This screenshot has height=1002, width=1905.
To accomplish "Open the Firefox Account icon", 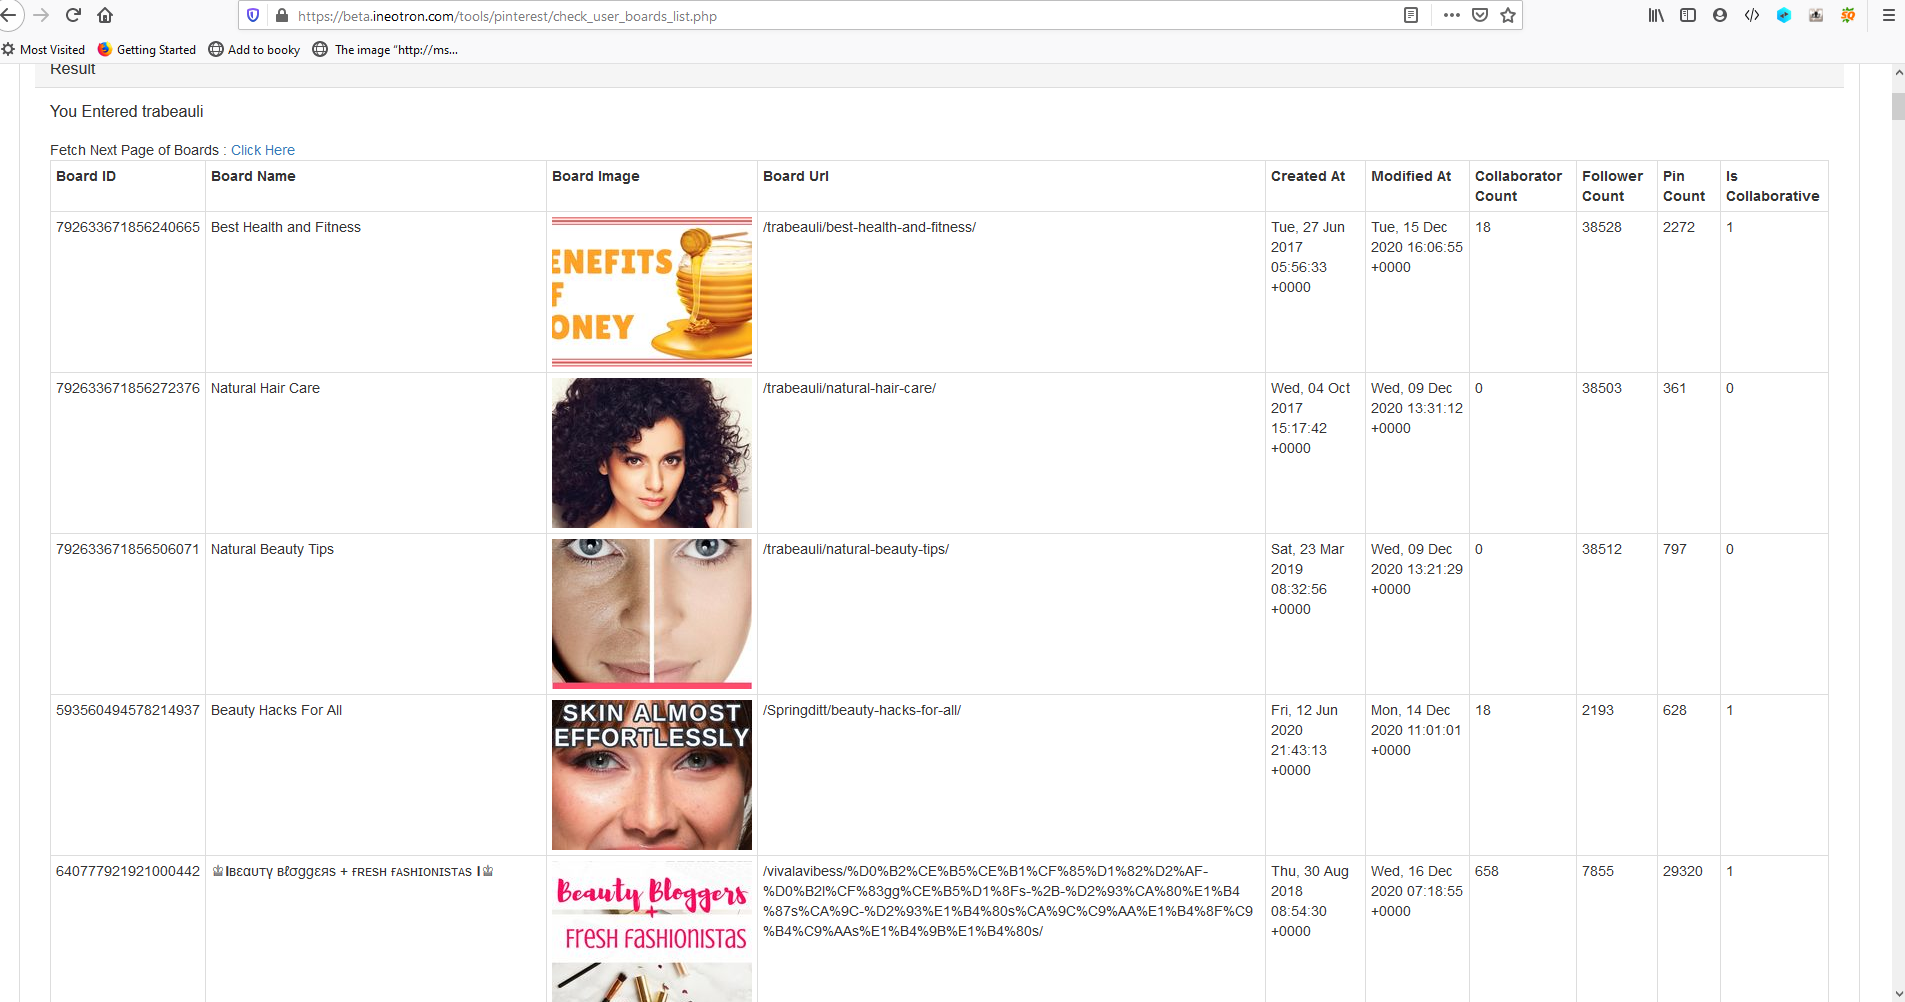I will pyautogui.click(x=1720, y=15).
